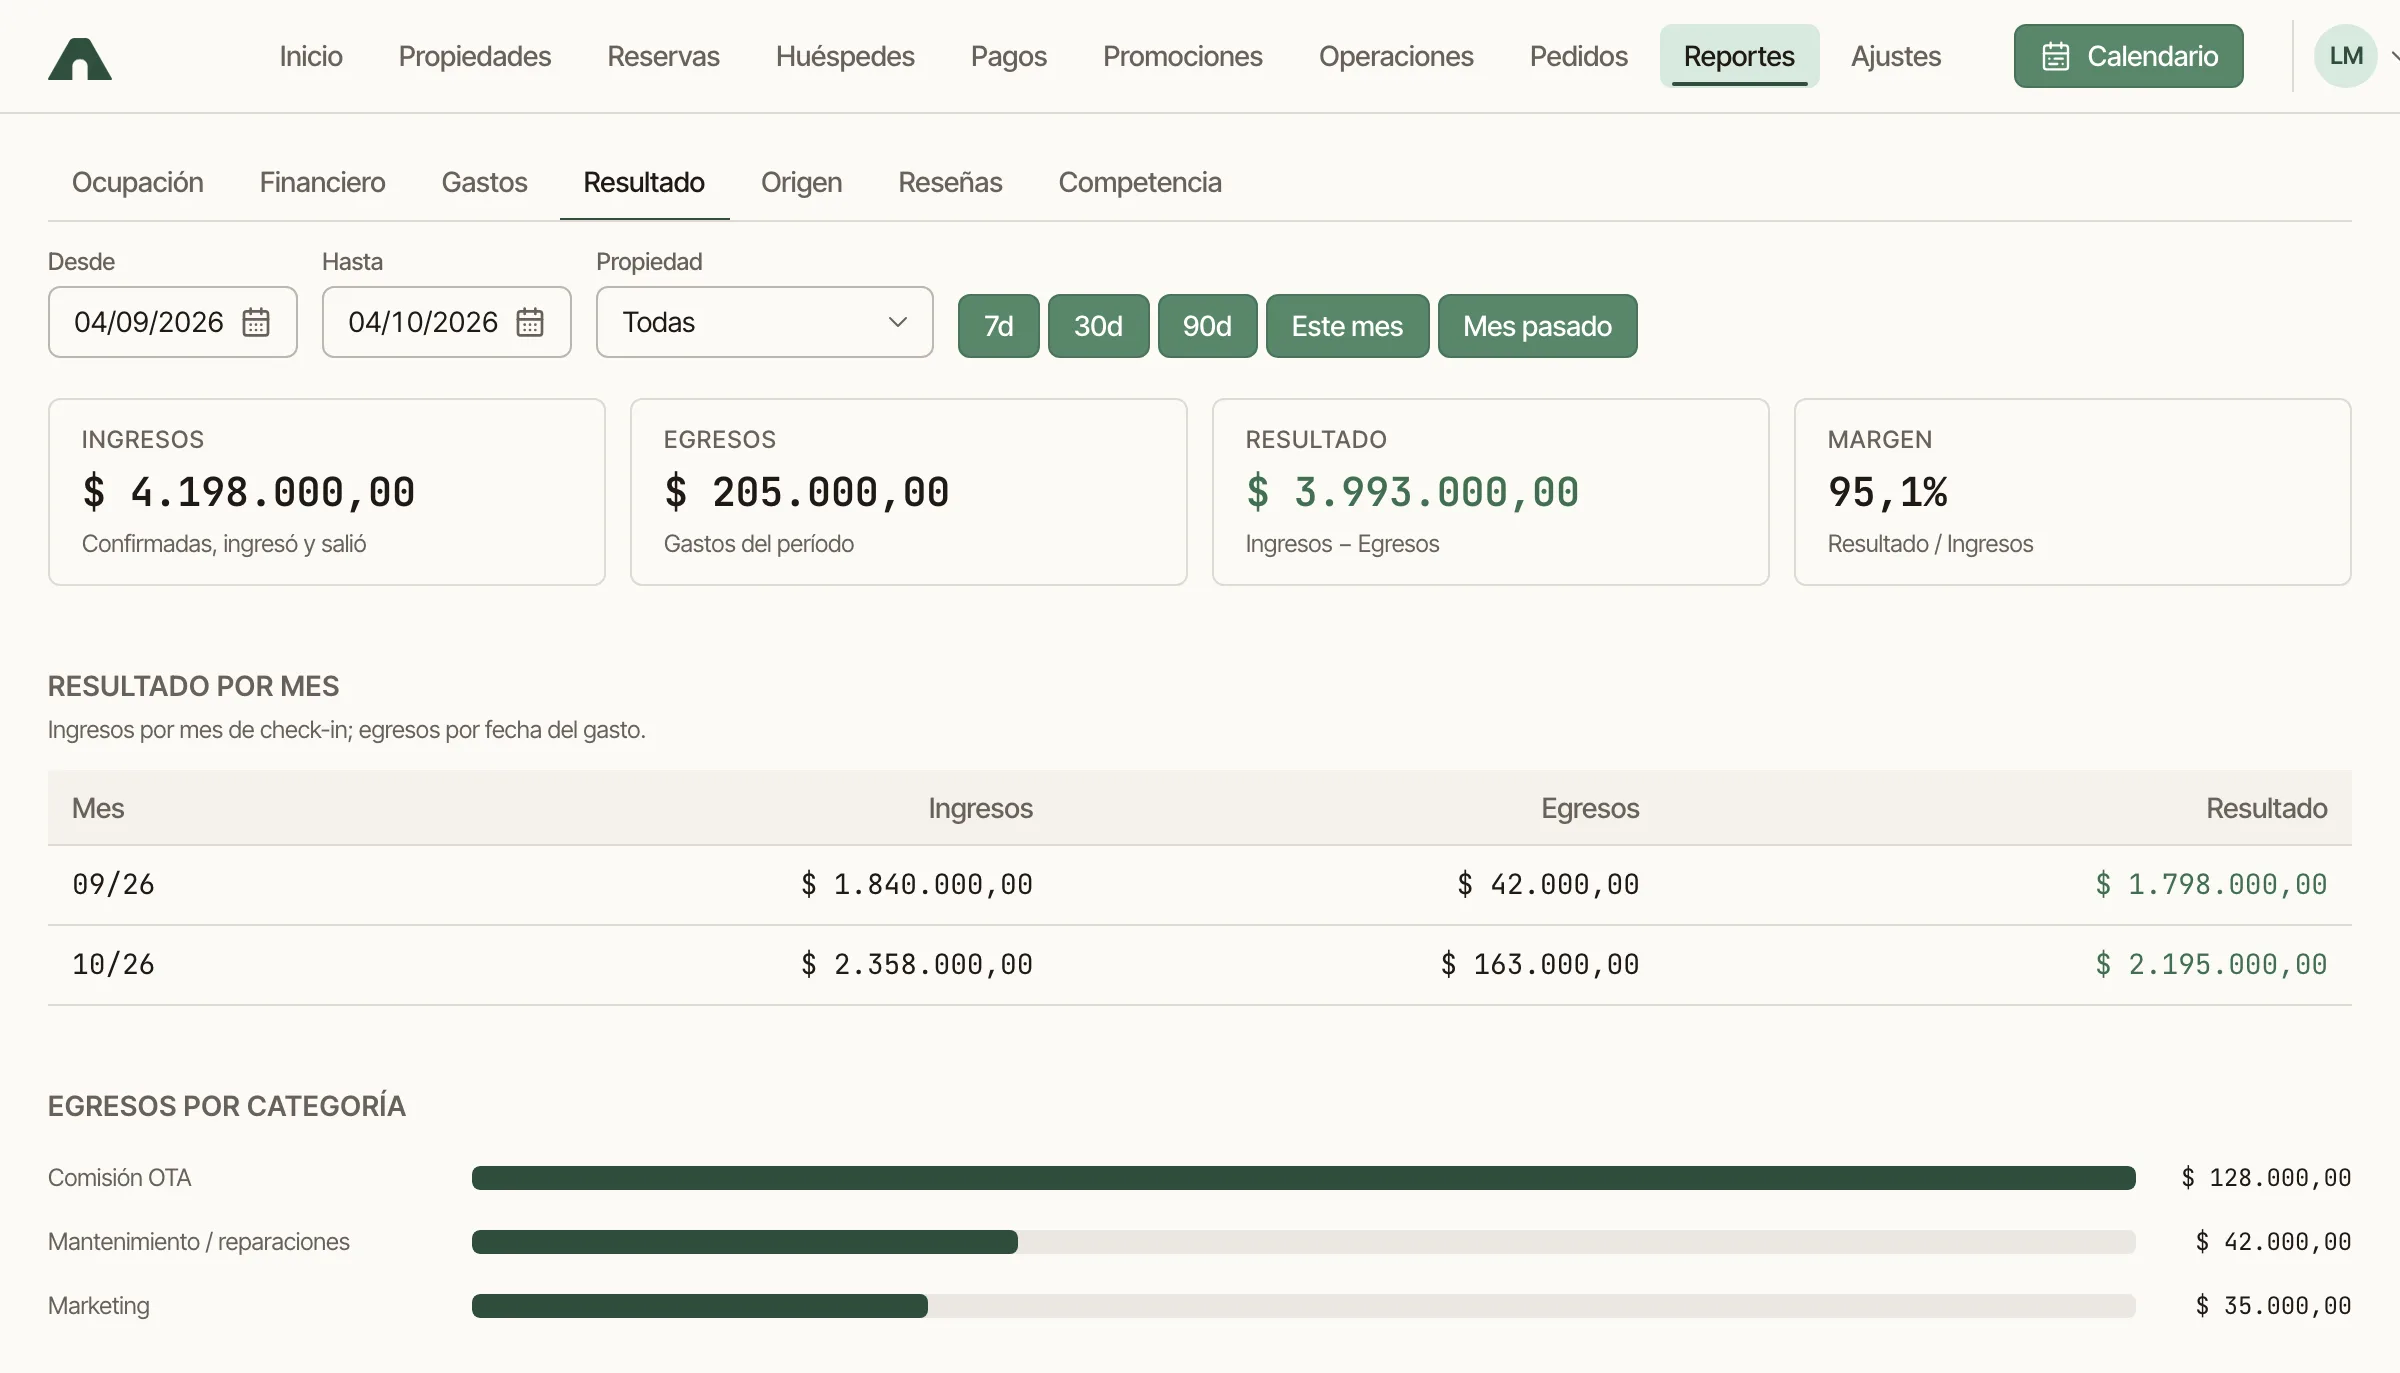The height and width of the screenshot is (1373, 2400).
Task: Expand the account menu chevron beside LM
Action: [2394, 56]
